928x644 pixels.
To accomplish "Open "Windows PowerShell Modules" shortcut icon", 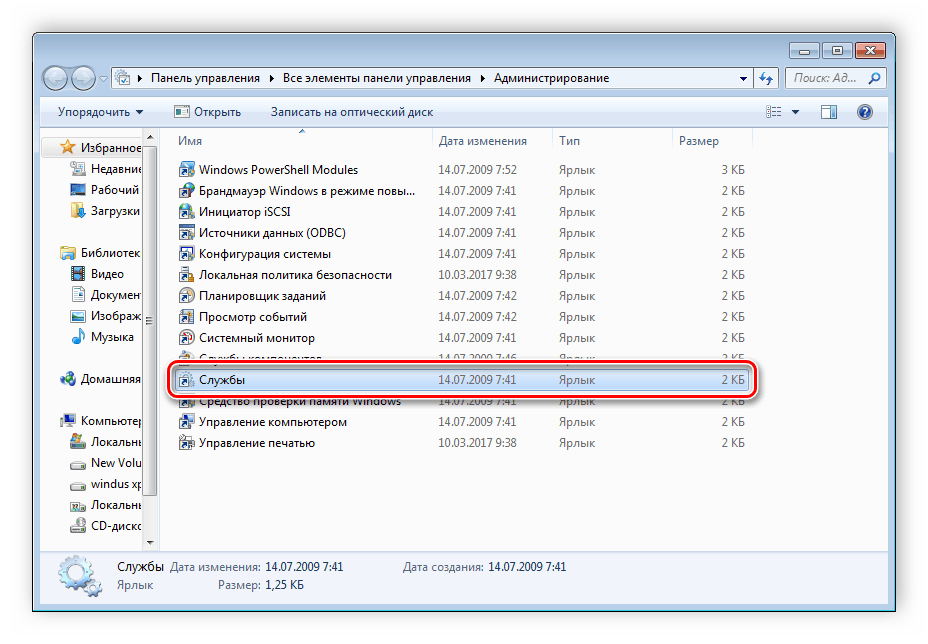I will point(187,169).
